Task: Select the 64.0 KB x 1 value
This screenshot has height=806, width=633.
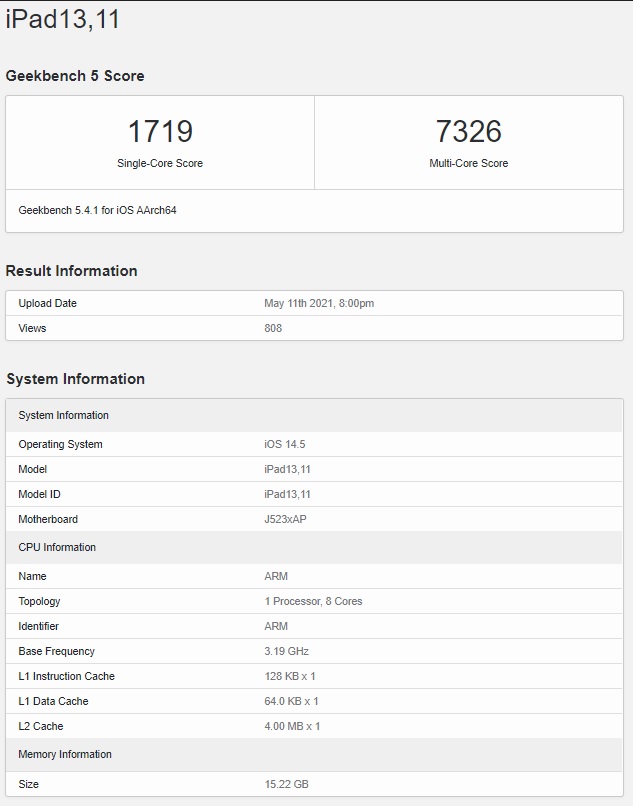Action: (x=292, y=701)
